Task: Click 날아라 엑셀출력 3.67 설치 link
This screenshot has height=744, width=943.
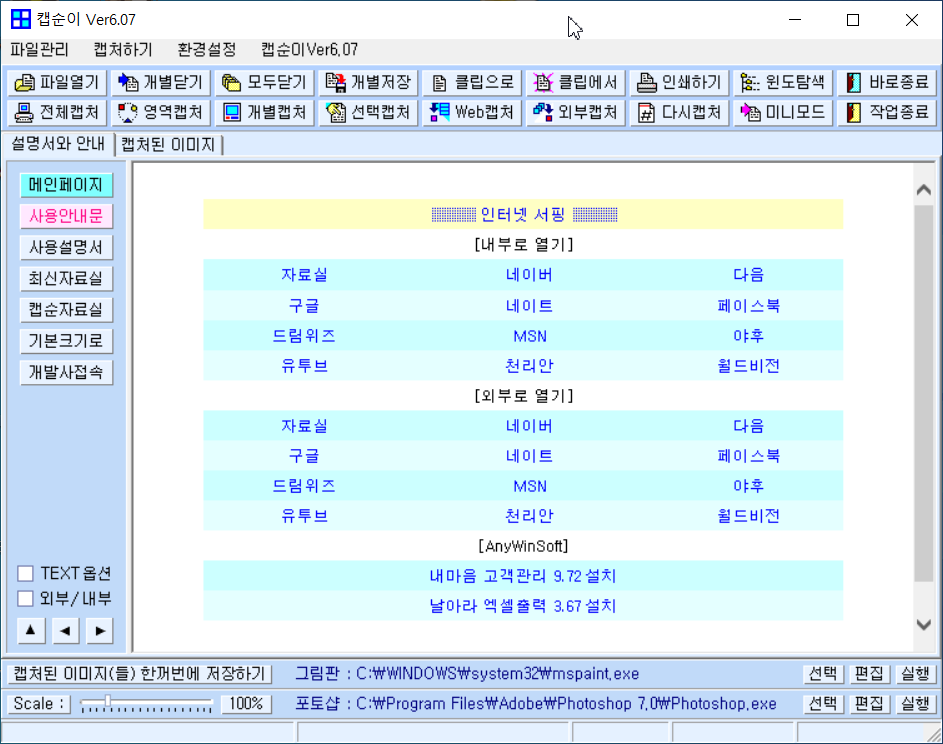Action: point(523,606)
